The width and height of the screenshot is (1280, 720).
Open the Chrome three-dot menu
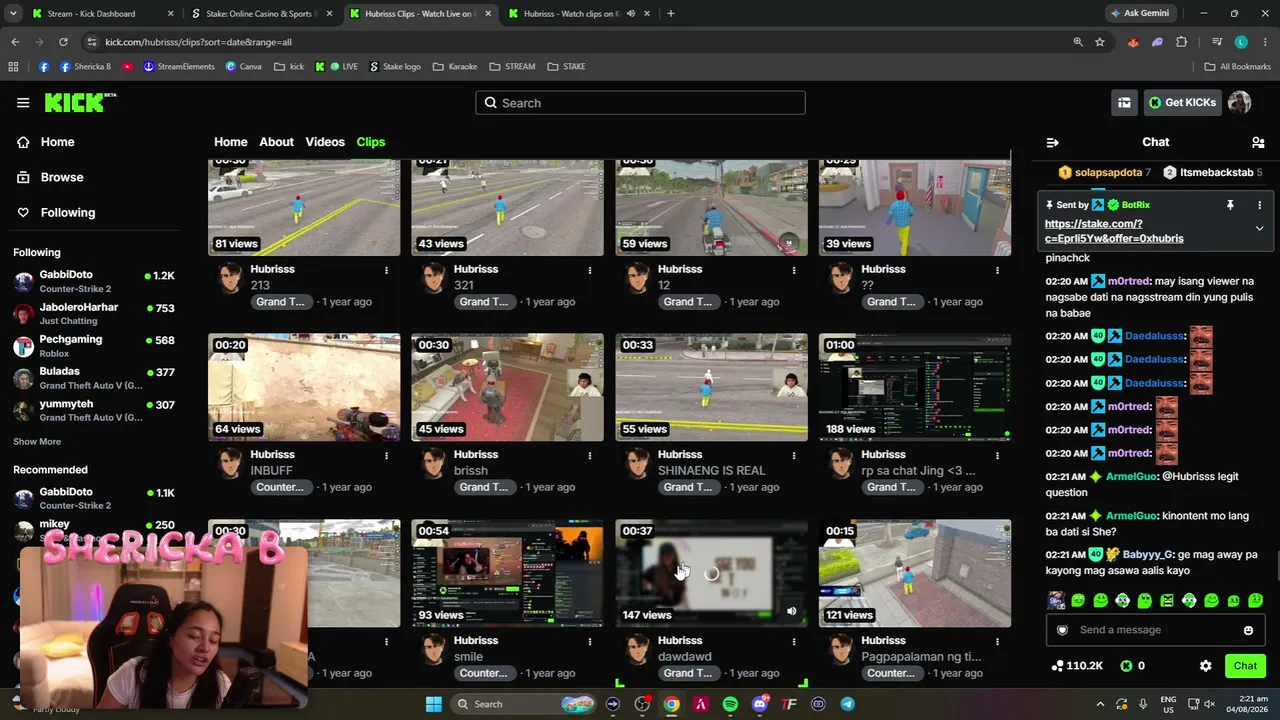(x=1264, y=42)
